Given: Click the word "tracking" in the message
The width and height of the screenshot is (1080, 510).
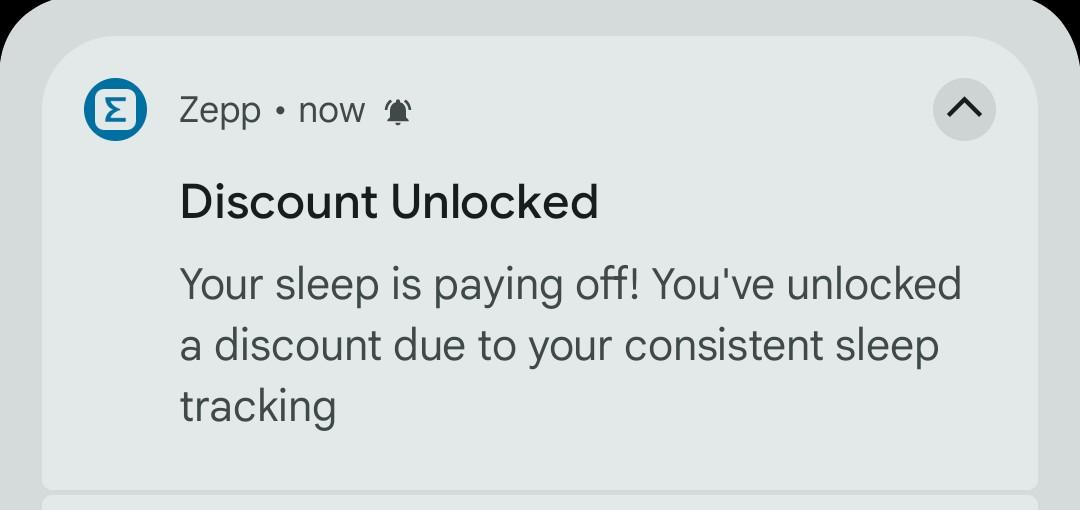Looking at the screenshot, I should click(x=258, y=407).
